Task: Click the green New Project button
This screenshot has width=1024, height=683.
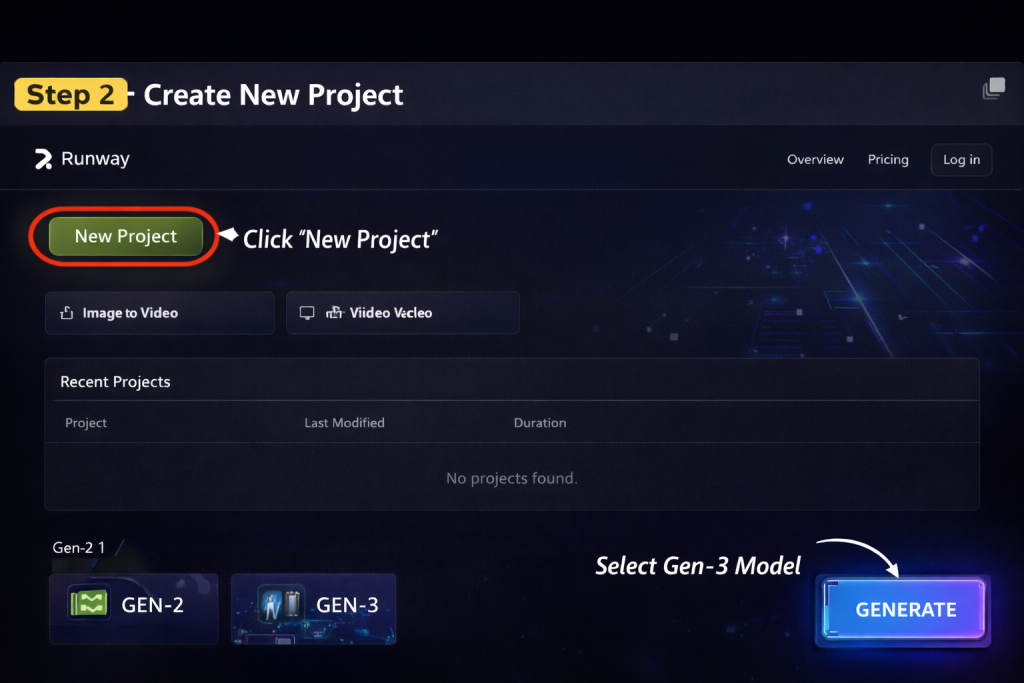Action: click(125, 236)
